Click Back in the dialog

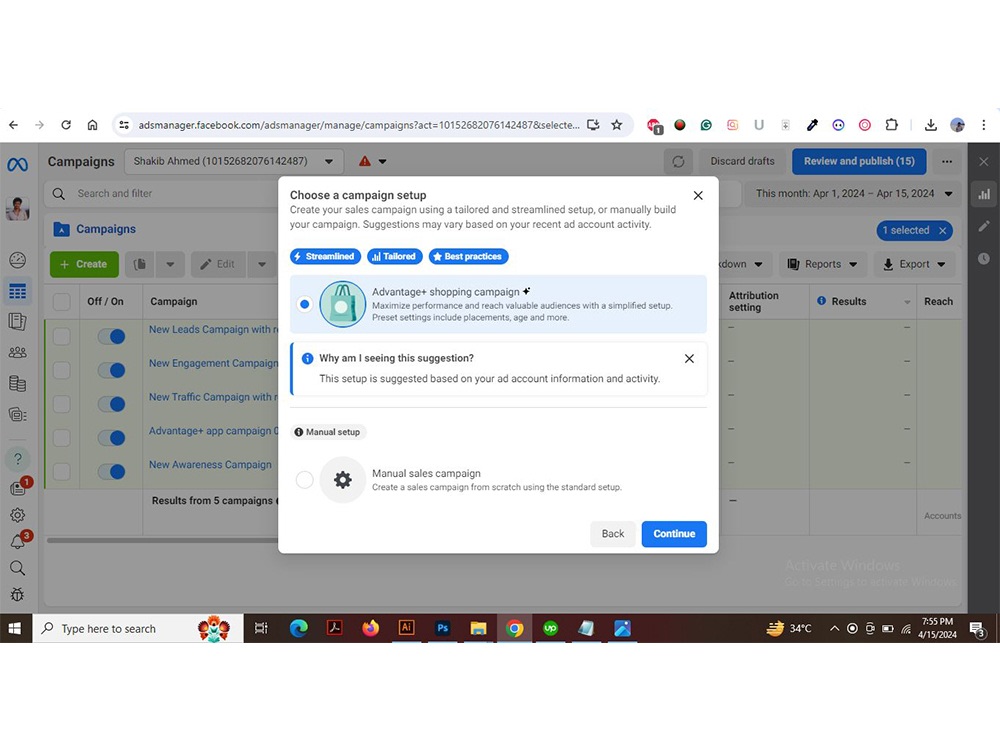613,534
